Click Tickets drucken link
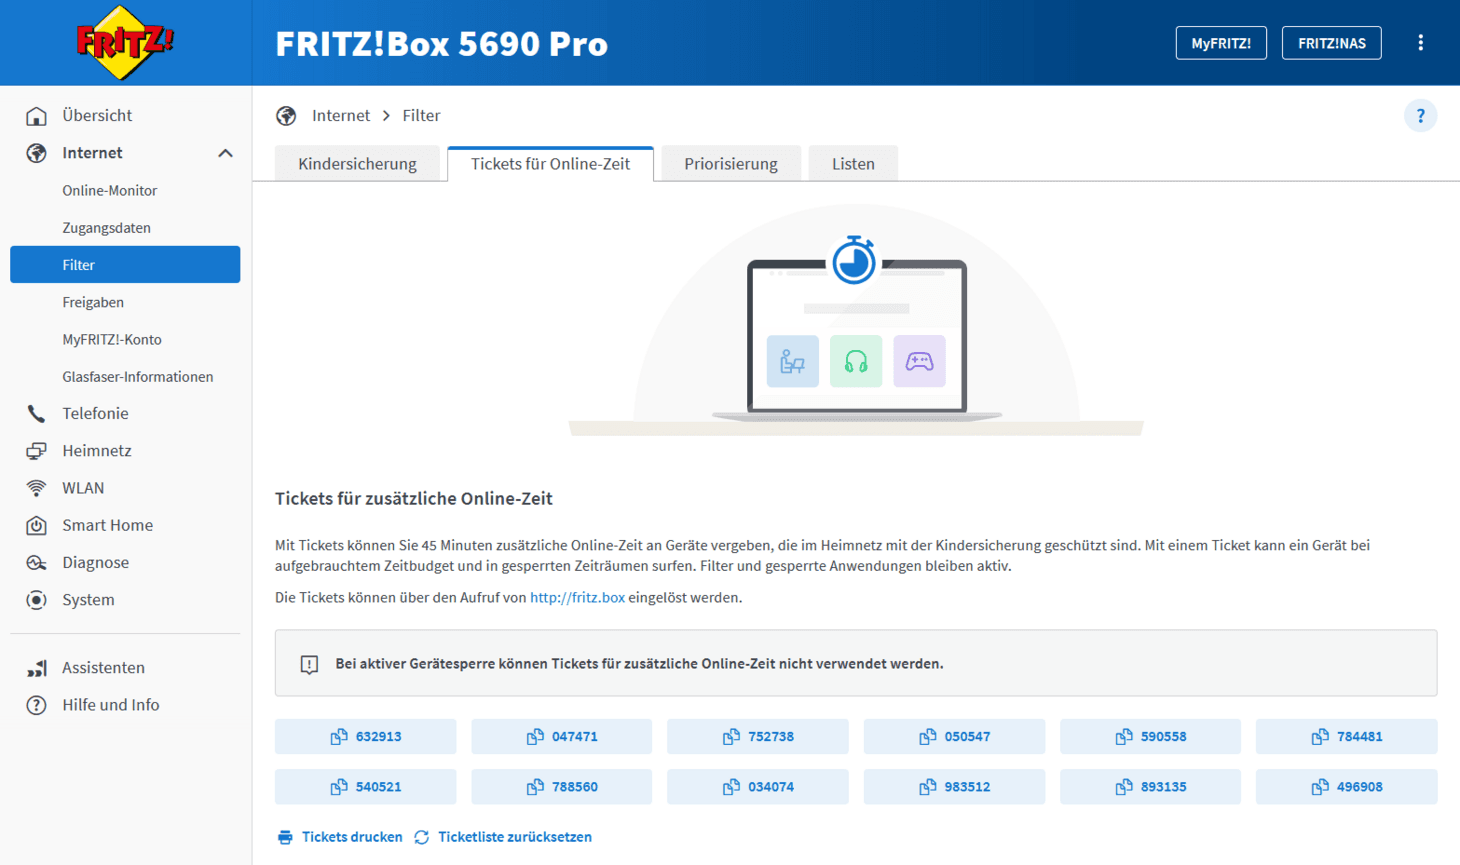This screenshot has width=1460, height=865. click(x=352, y=837)
